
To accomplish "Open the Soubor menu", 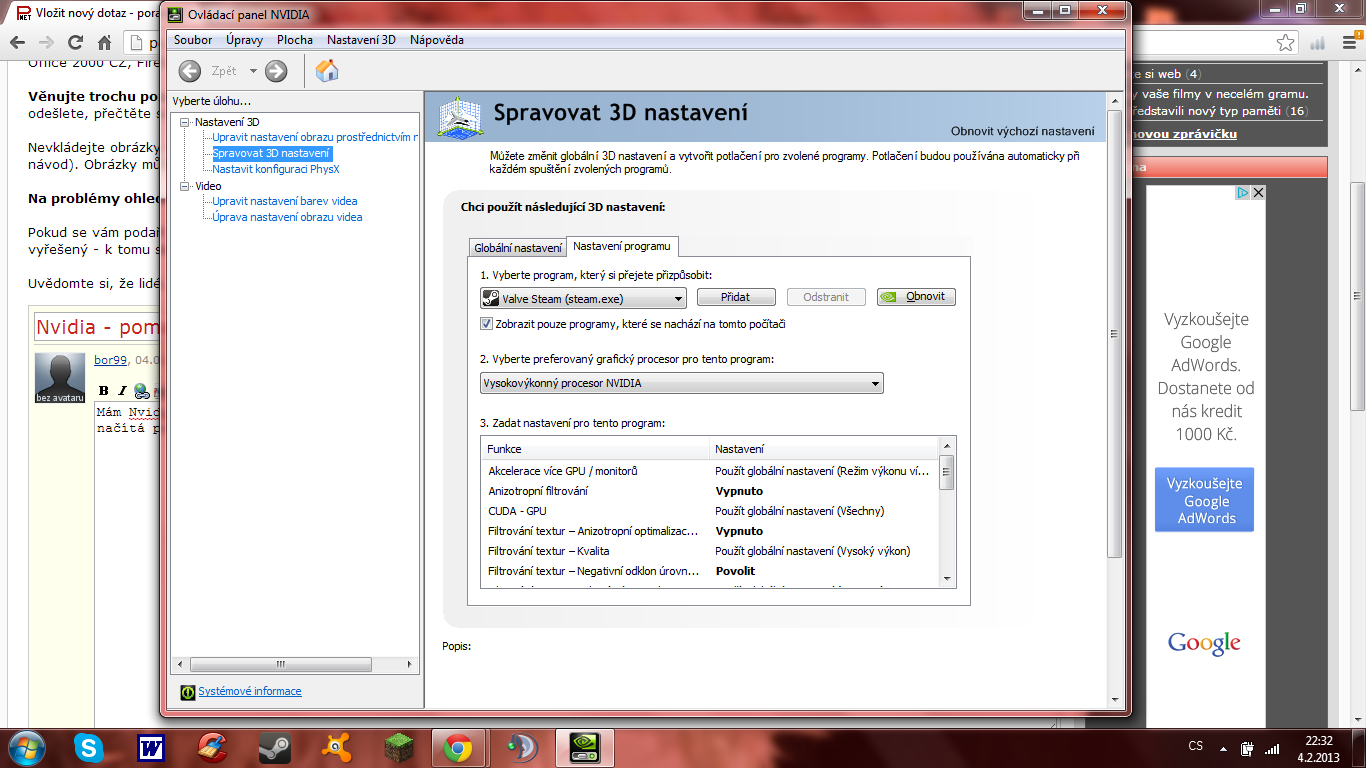I will click(x=193, y=40).
